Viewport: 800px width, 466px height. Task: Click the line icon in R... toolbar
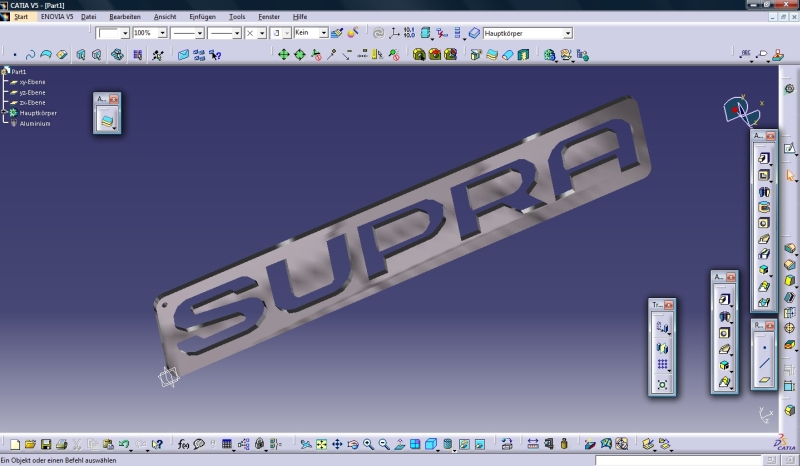(764, 363)
